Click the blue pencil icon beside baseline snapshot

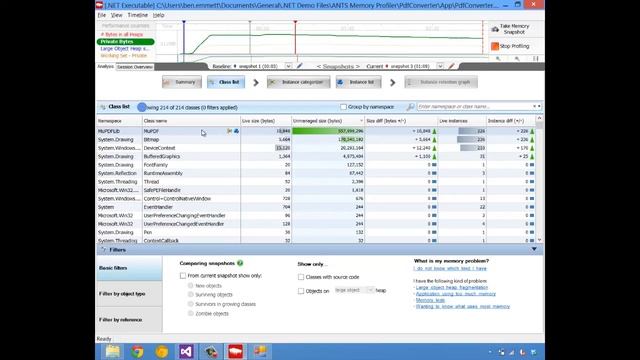300,66
